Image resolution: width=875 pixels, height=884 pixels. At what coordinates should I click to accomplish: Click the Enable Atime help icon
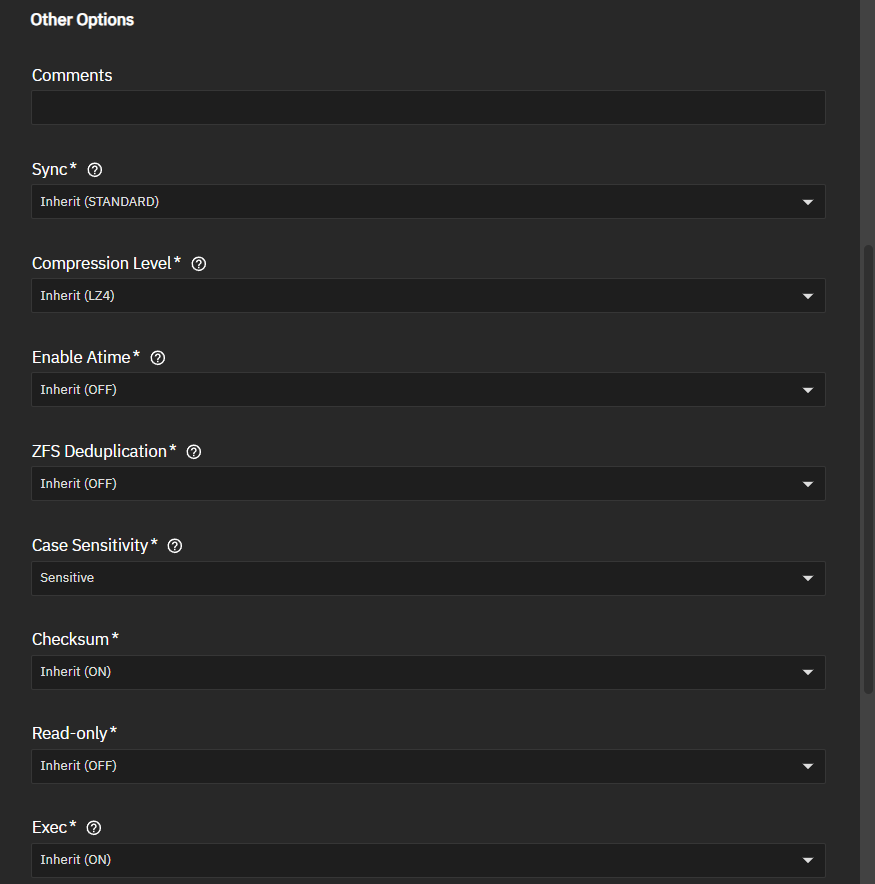(x=157, y=358)
